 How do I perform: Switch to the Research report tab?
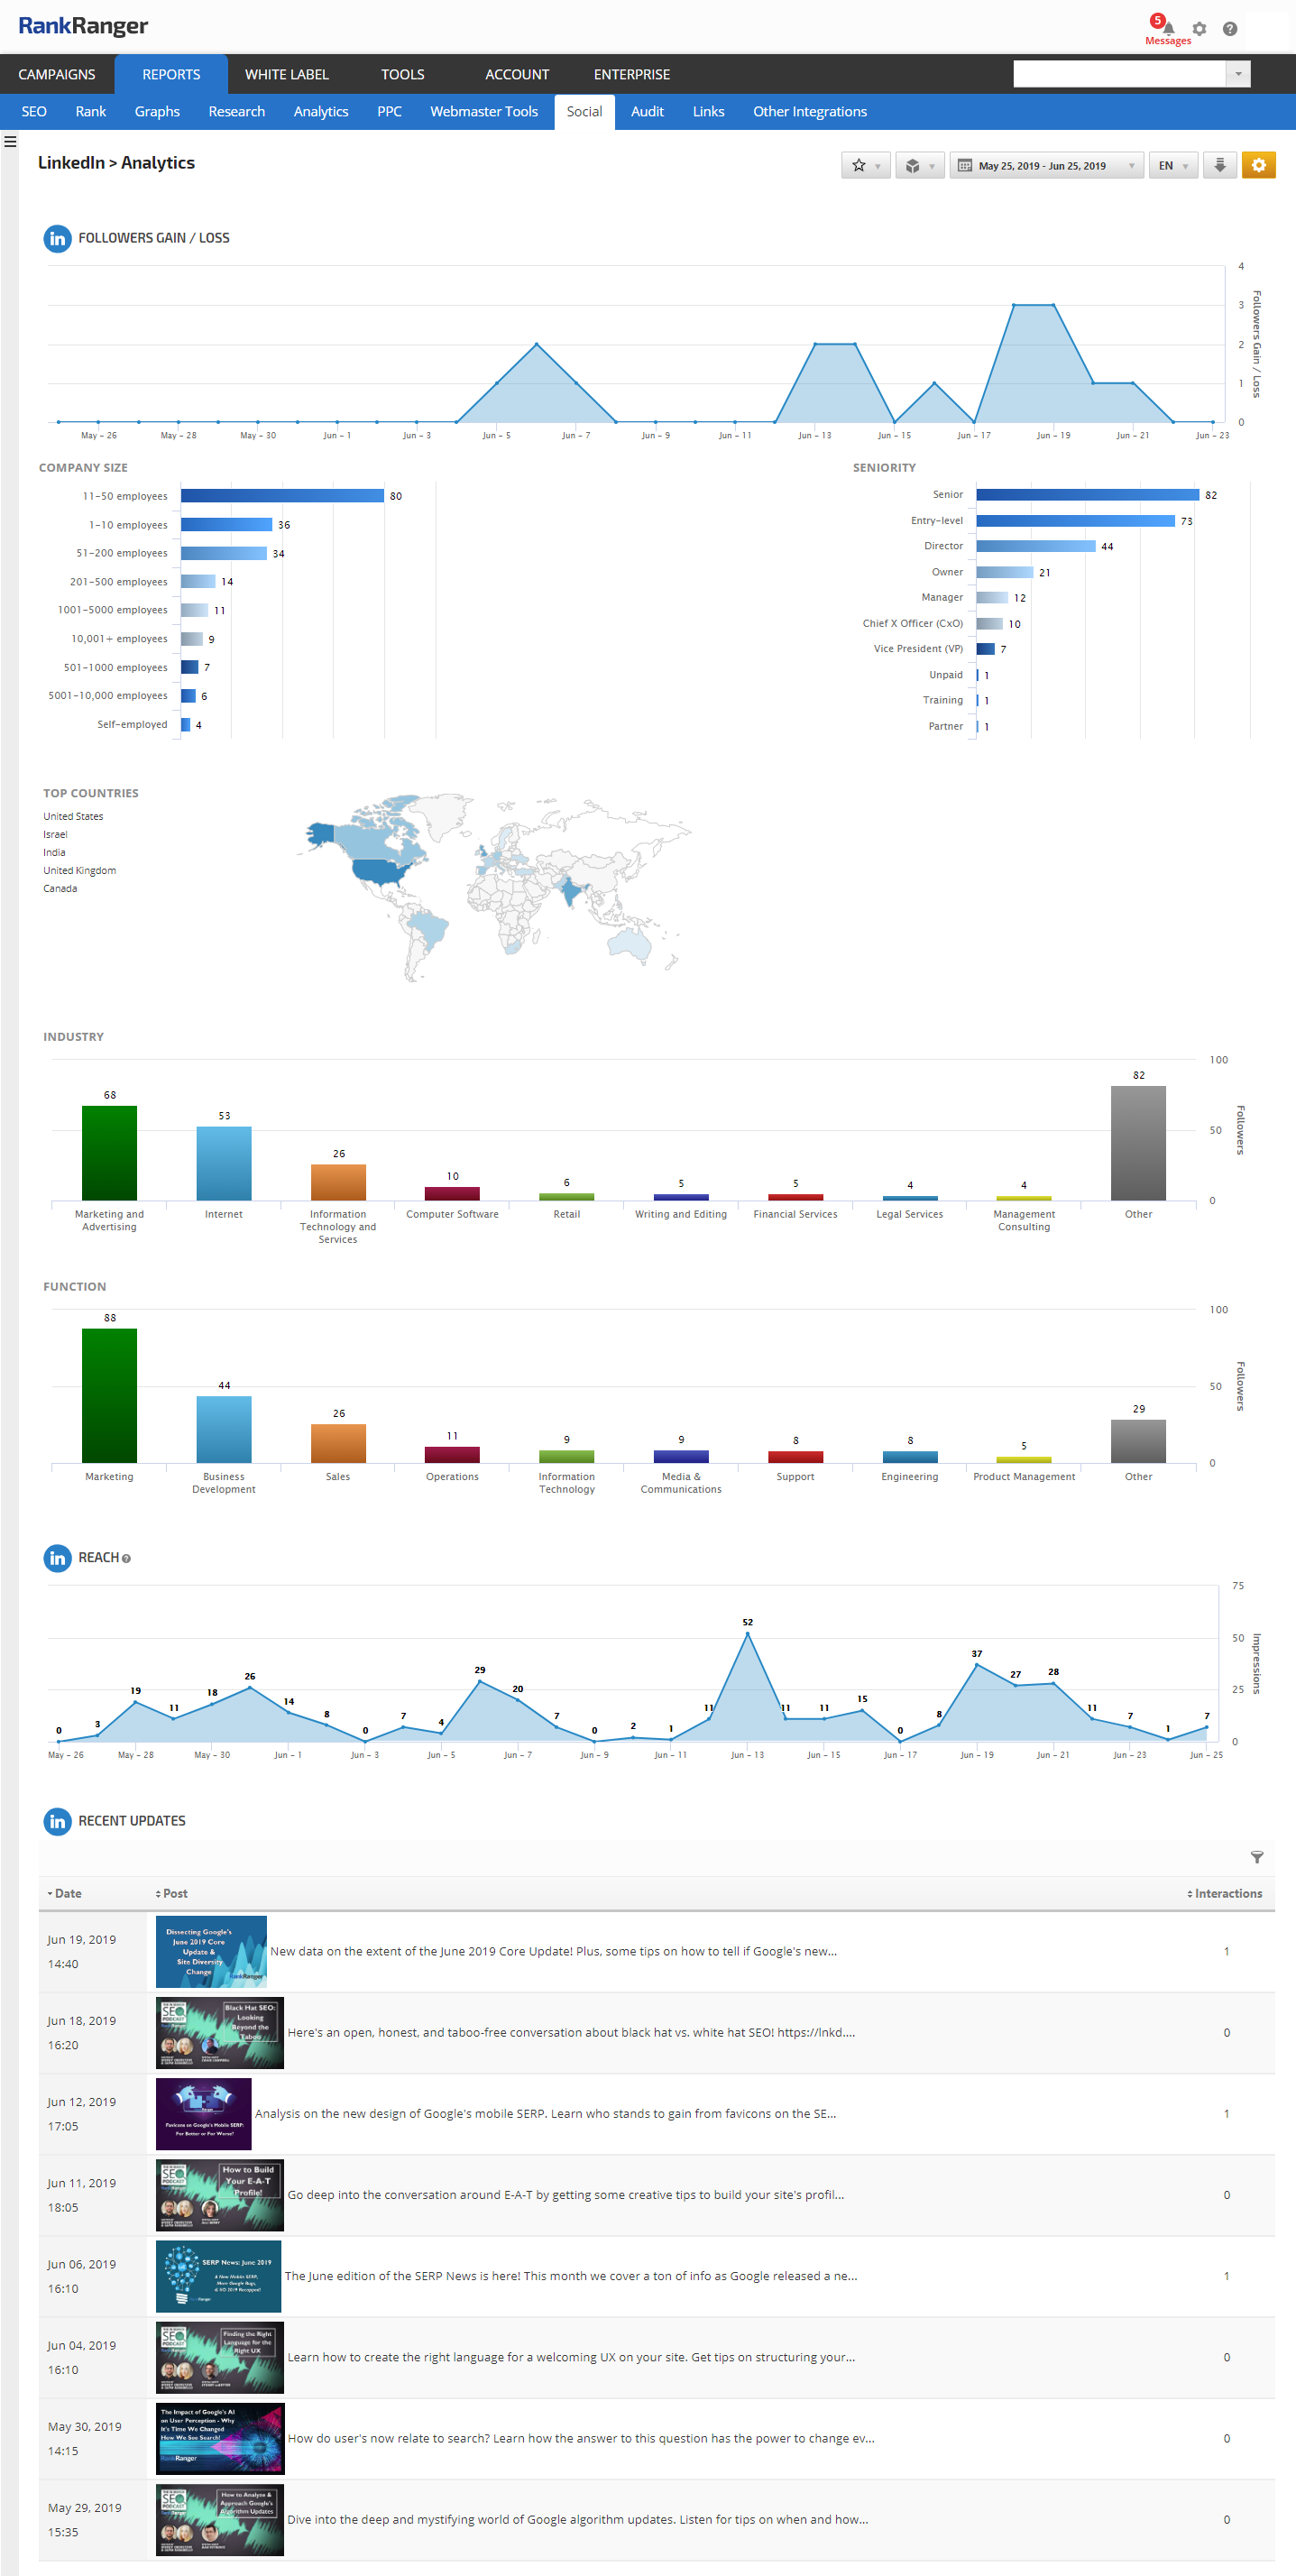[x=237, y=111]
